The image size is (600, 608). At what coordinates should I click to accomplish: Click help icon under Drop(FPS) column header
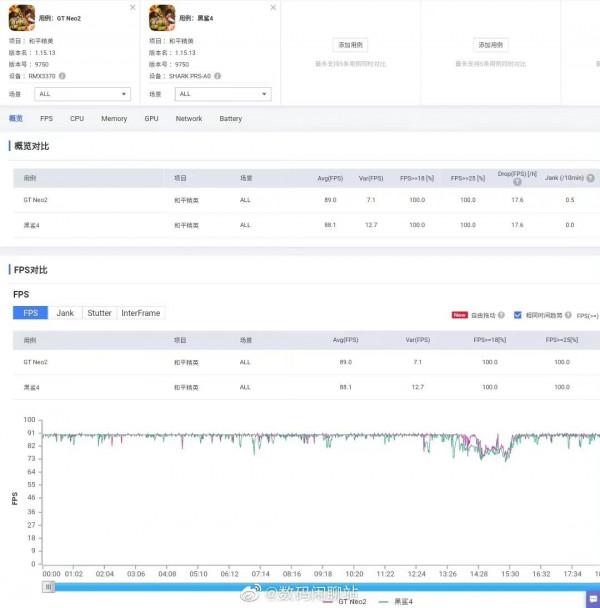[517, 183]
